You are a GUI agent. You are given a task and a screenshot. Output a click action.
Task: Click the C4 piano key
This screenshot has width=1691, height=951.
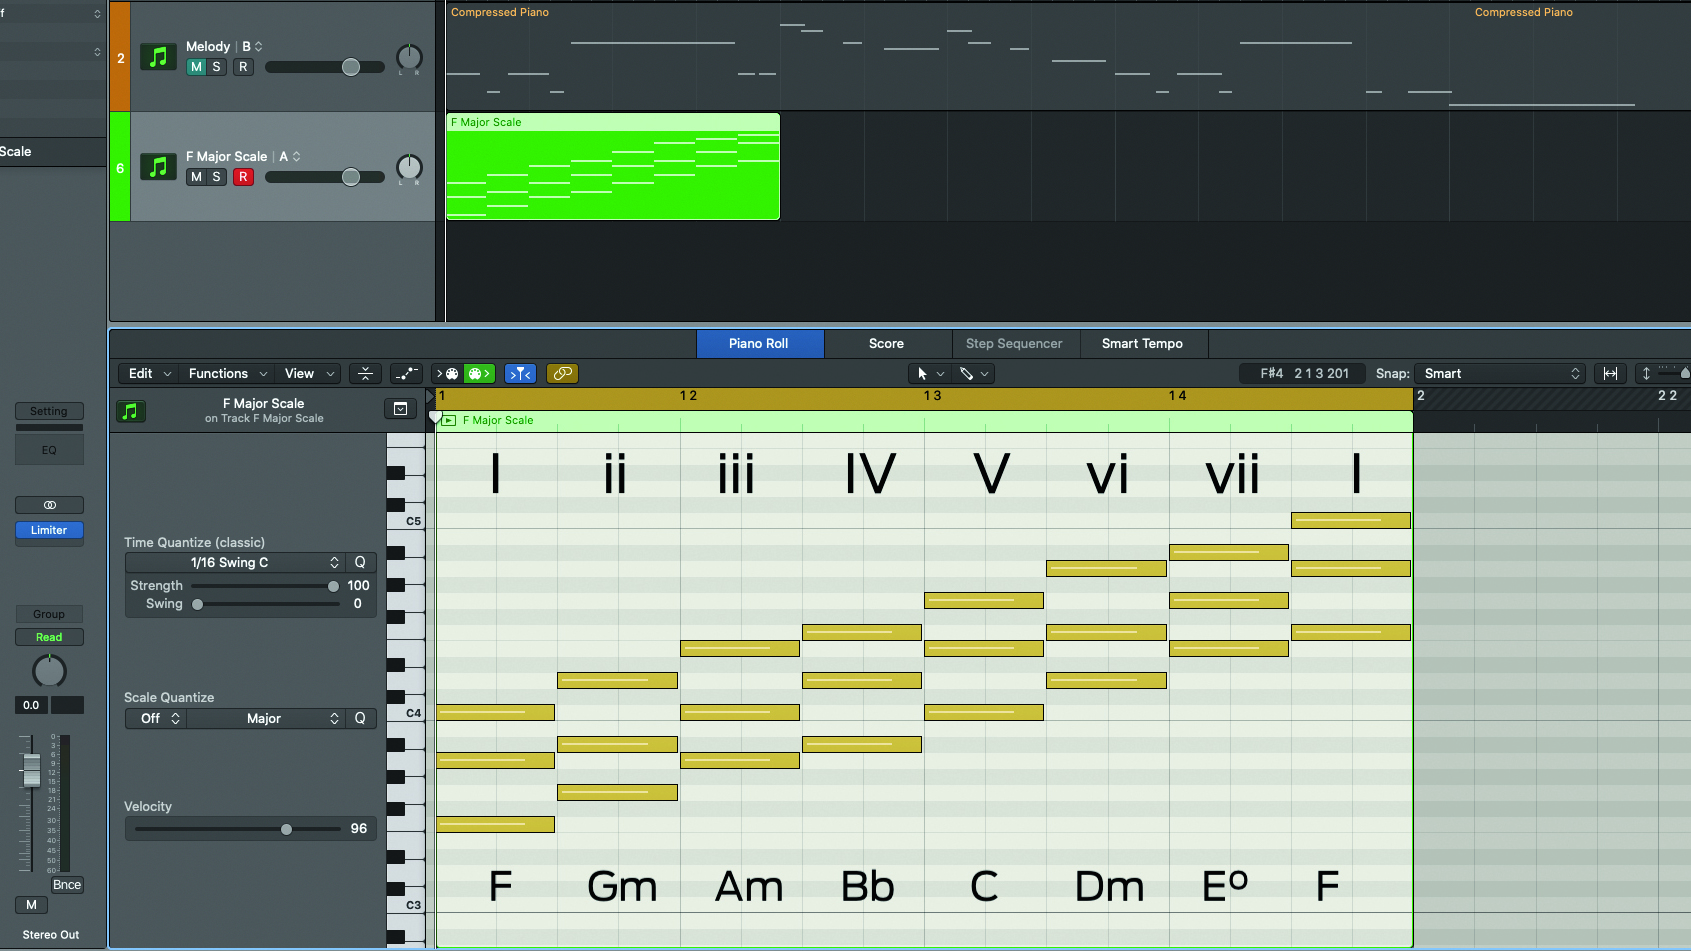405,713
